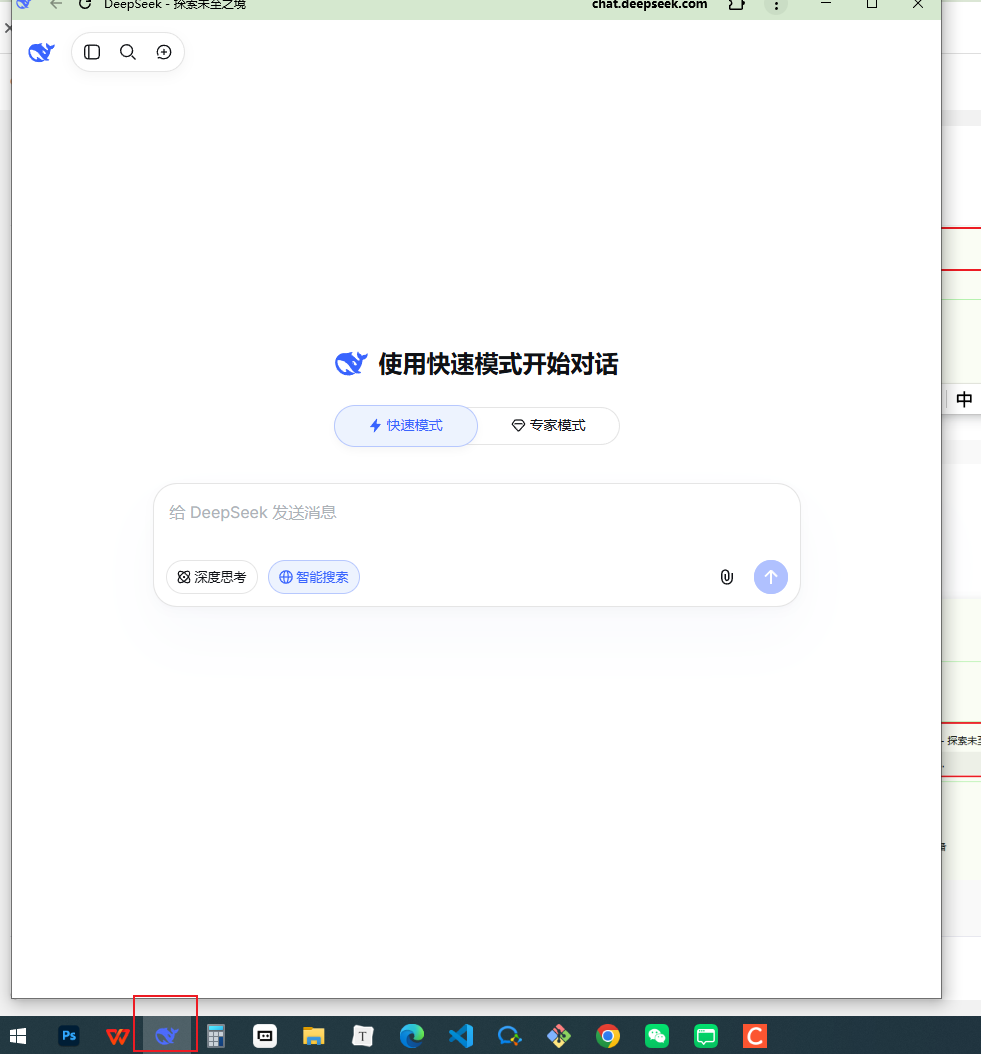Switch to 专家模式 expert mode tab
The image size is (981, 1054).
(x=549, y=425)
